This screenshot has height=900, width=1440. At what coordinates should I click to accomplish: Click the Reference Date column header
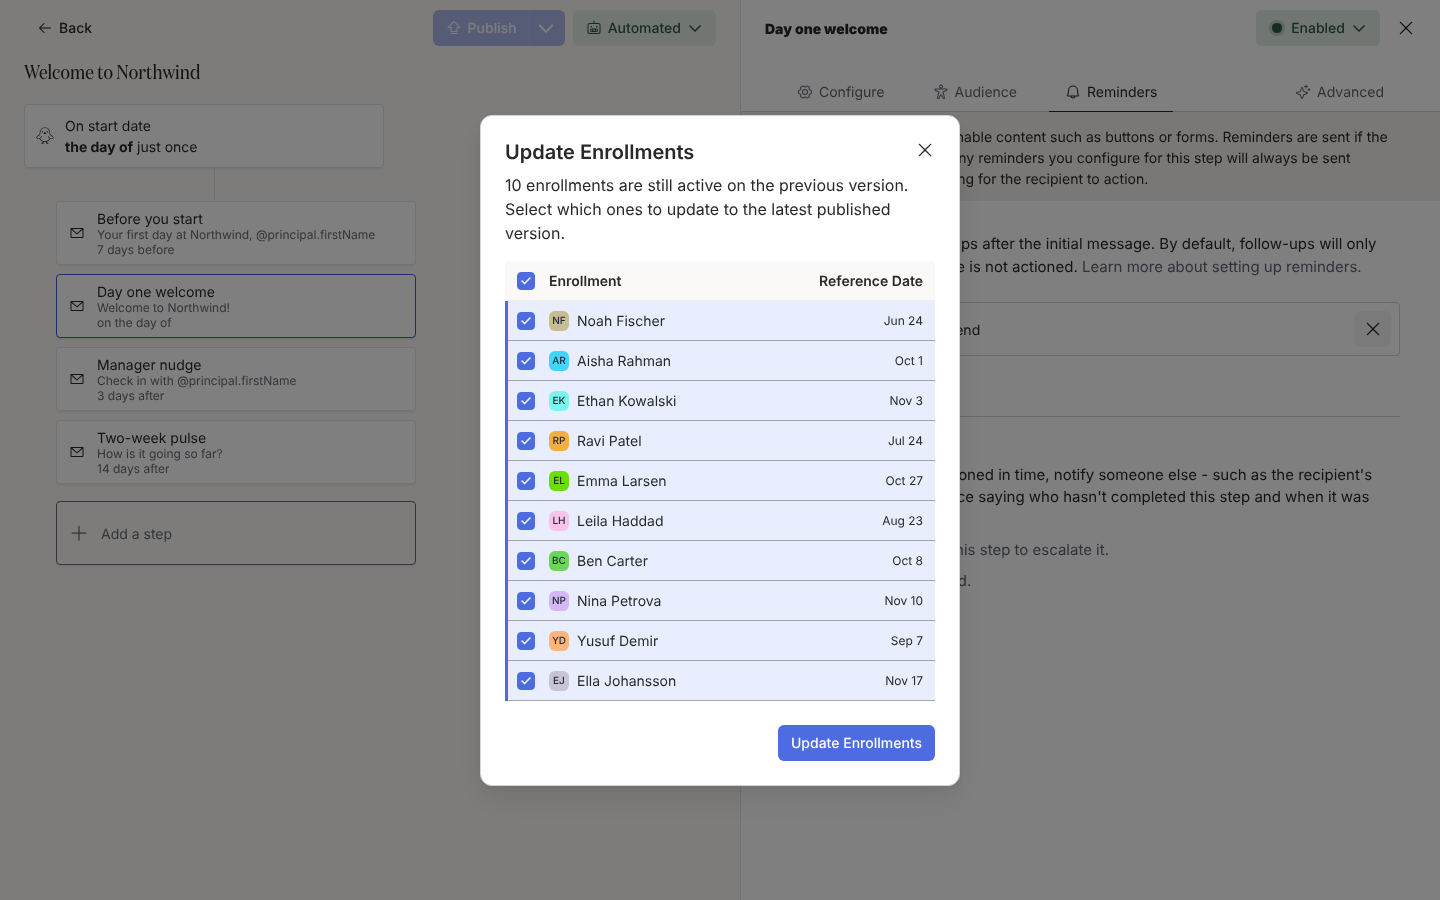tap(871, 281)
